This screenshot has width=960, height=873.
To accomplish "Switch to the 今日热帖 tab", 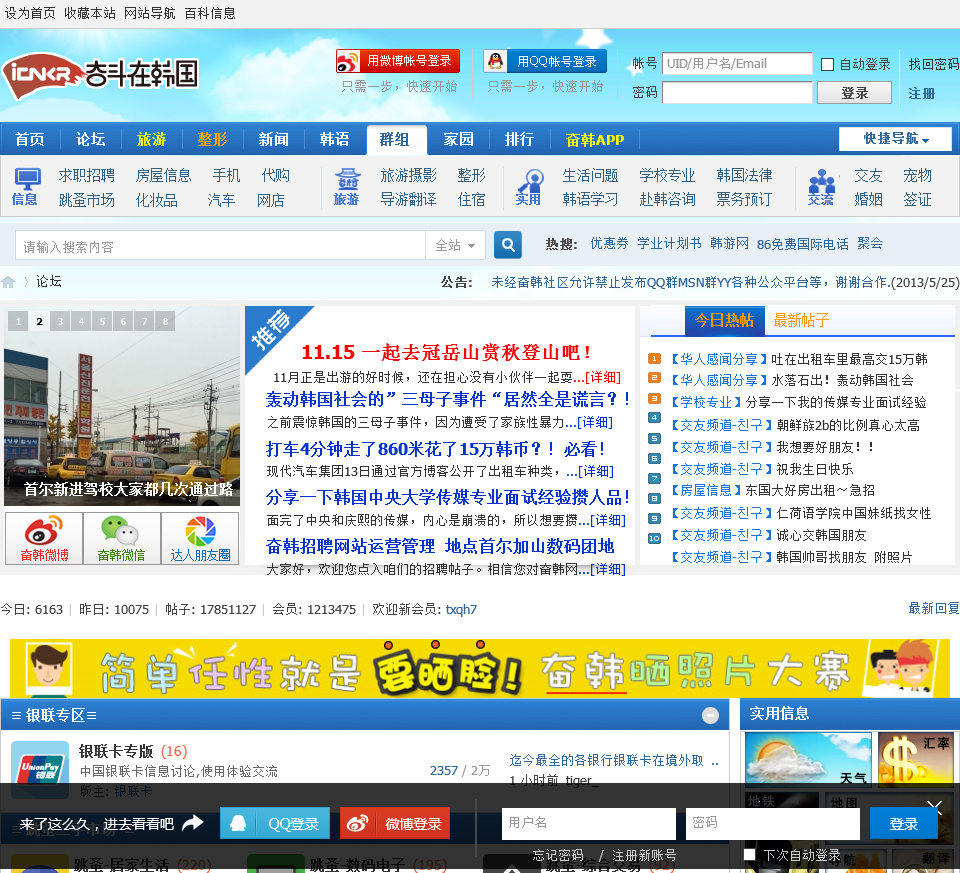I will point(724,320).
